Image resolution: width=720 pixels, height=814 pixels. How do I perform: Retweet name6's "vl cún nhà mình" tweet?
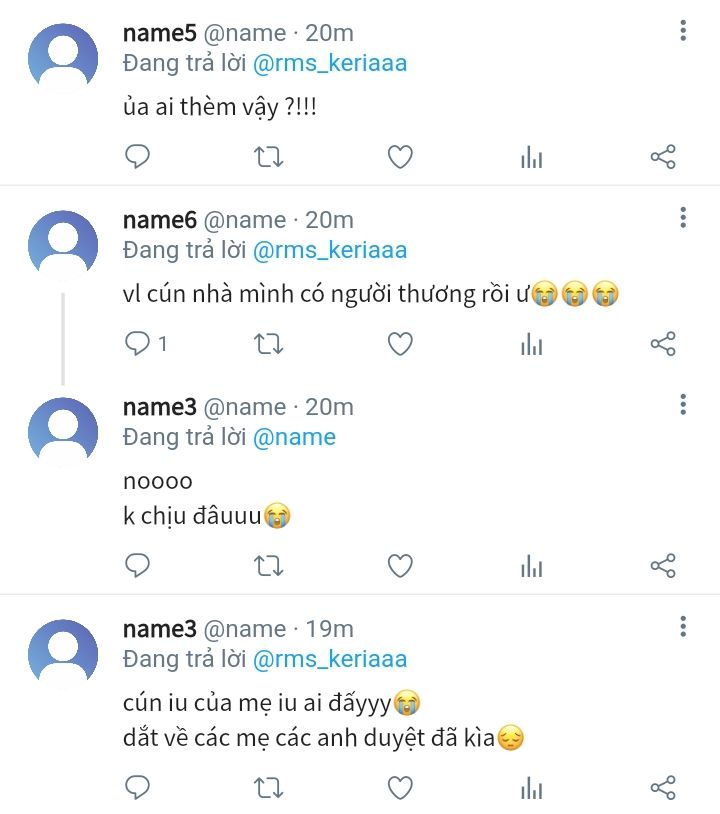tap(268, 344)
